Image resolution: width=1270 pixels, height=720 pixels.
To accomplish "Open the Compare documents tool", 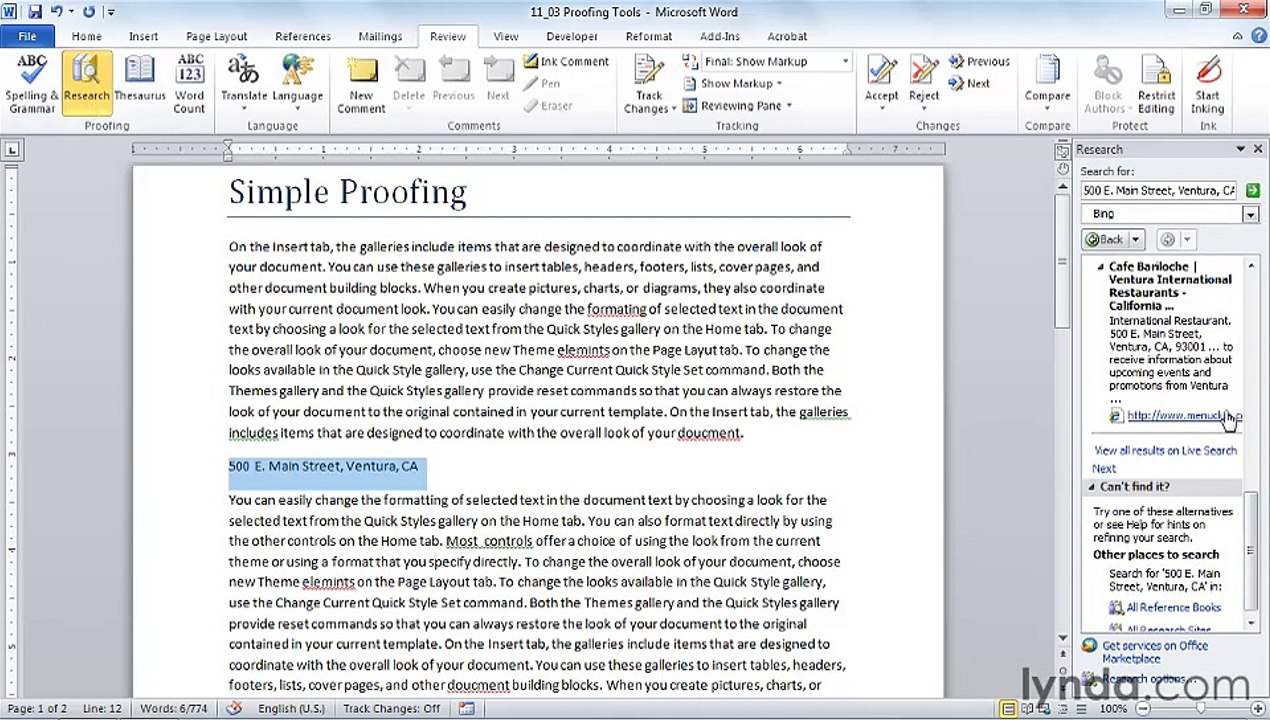I will pos(1047,84).
